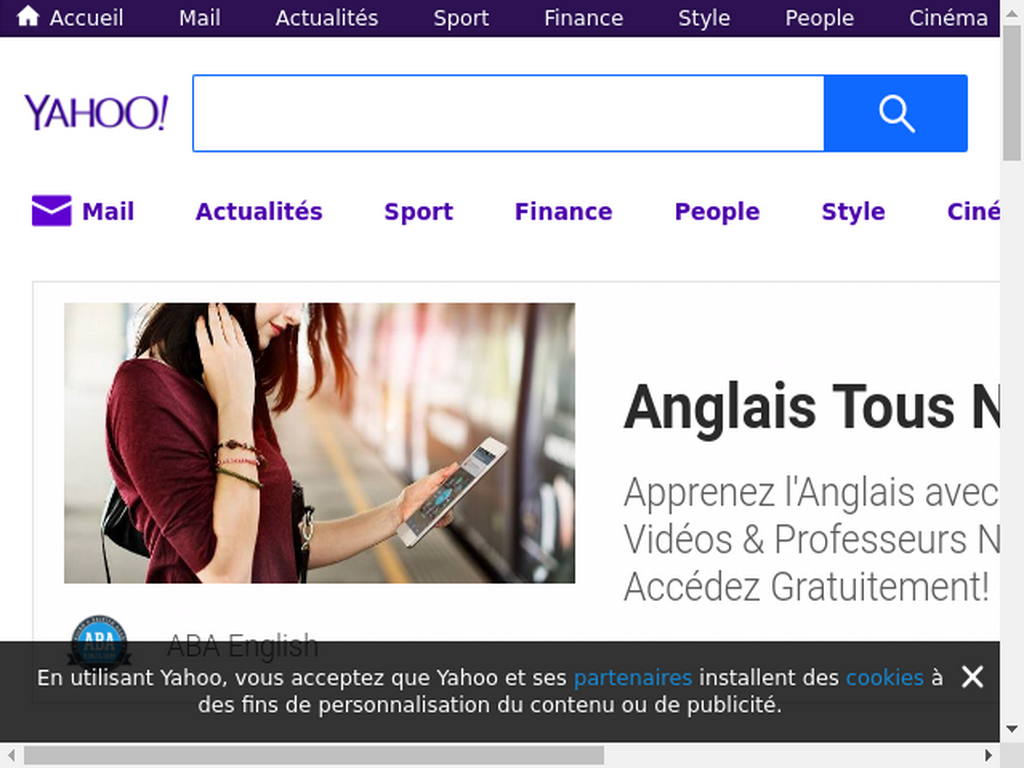Focus the Yahoo search input field
This screenshot has height=768, width=1024.
click(509, 114)
